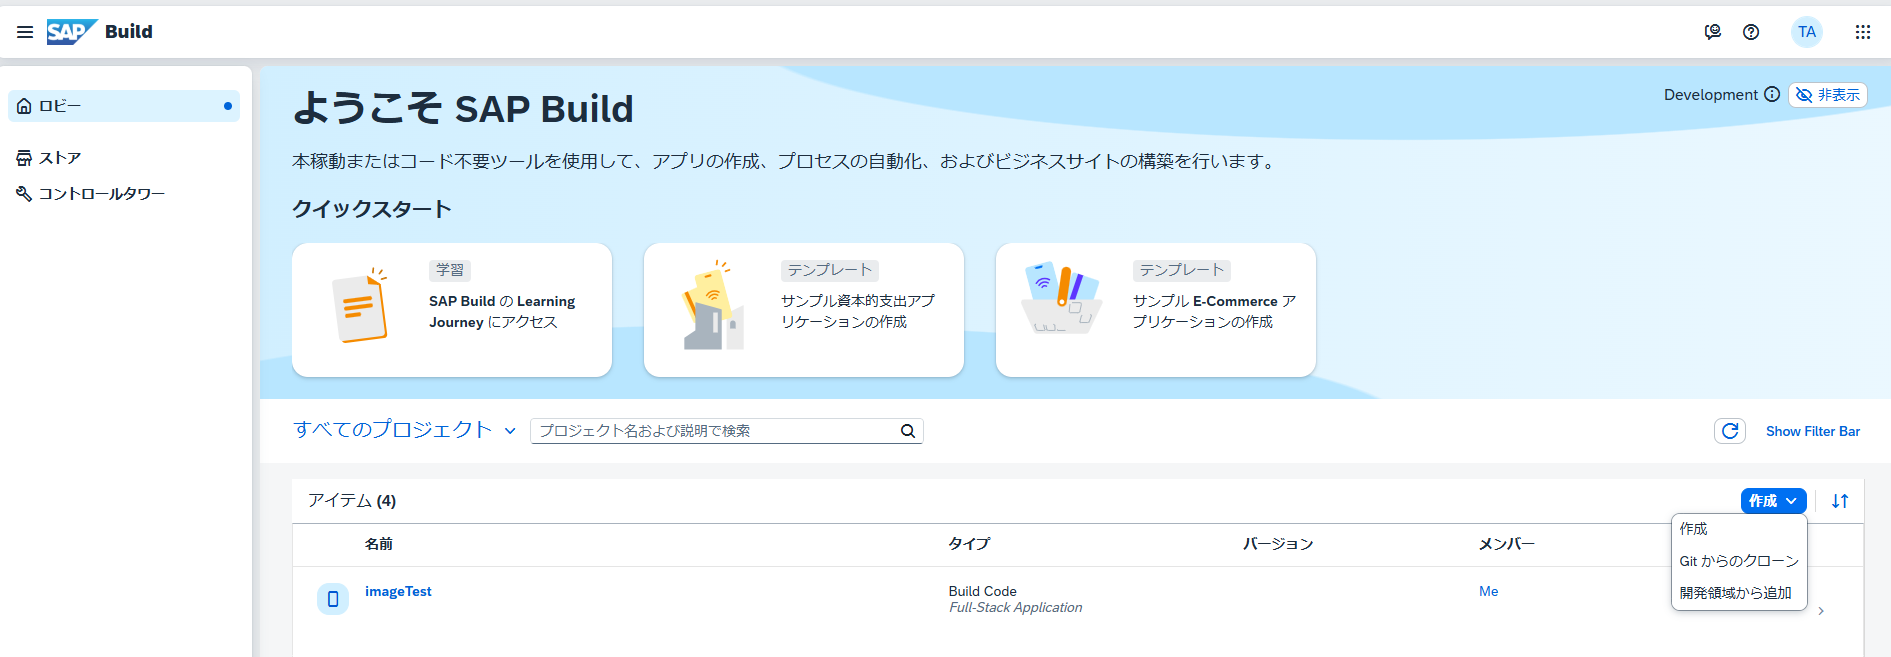1891x657 pixels.
Task: Open the hamburger navigation menu
Action: pos(25,32)
